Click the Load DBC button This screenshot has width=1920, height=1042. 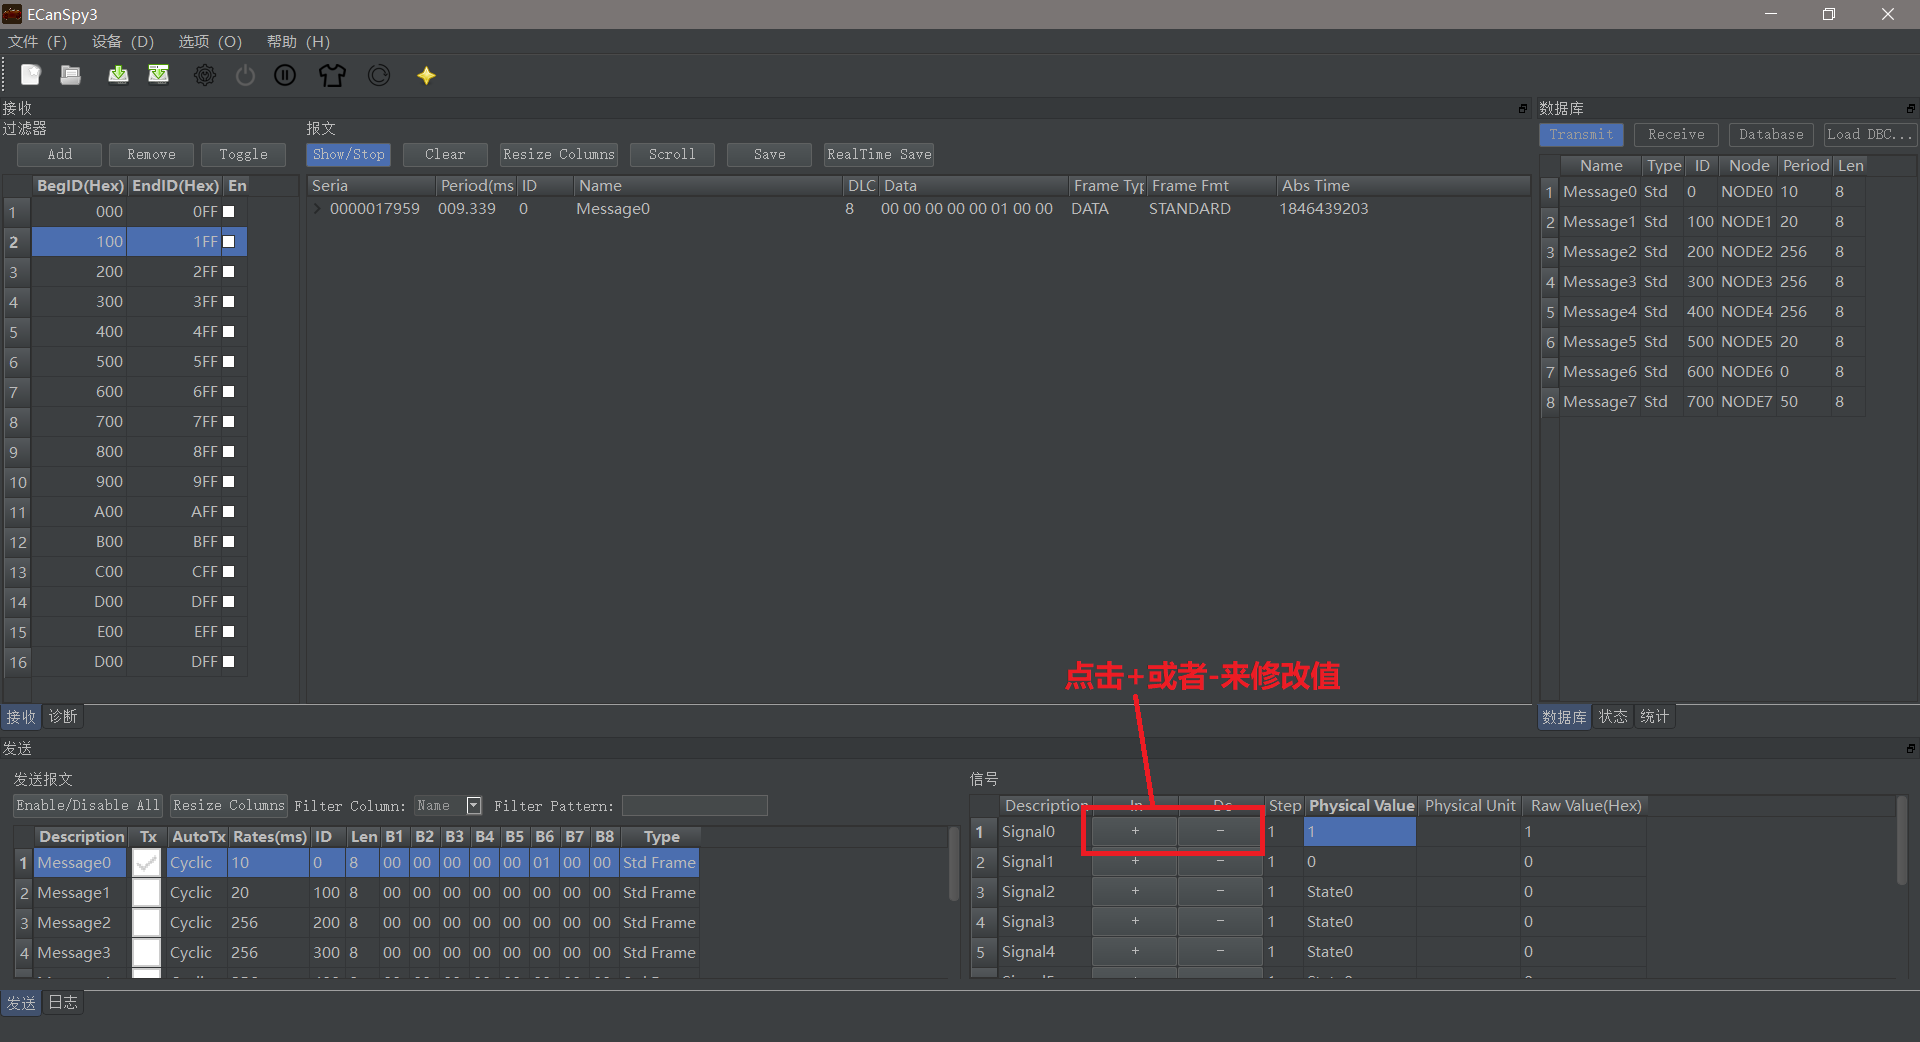coord(1869,135)
